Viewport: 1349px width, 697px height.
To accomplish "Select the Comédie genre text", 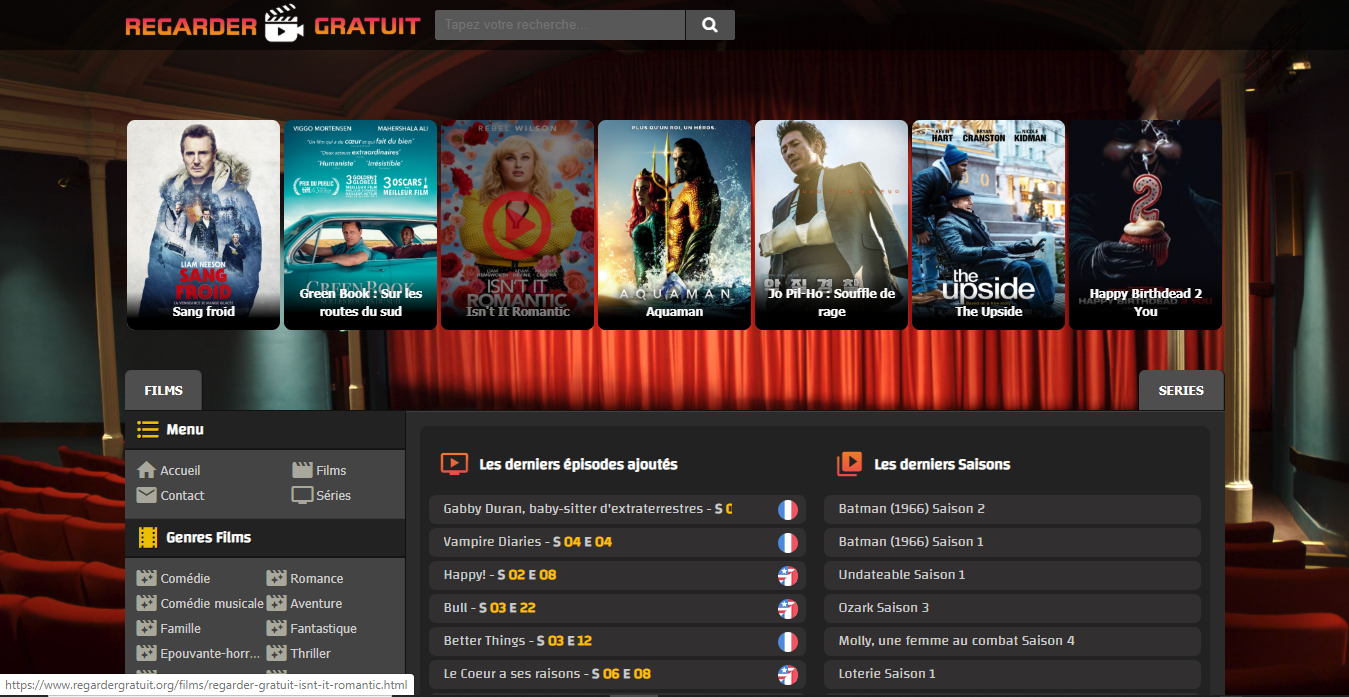I will 185,579.
